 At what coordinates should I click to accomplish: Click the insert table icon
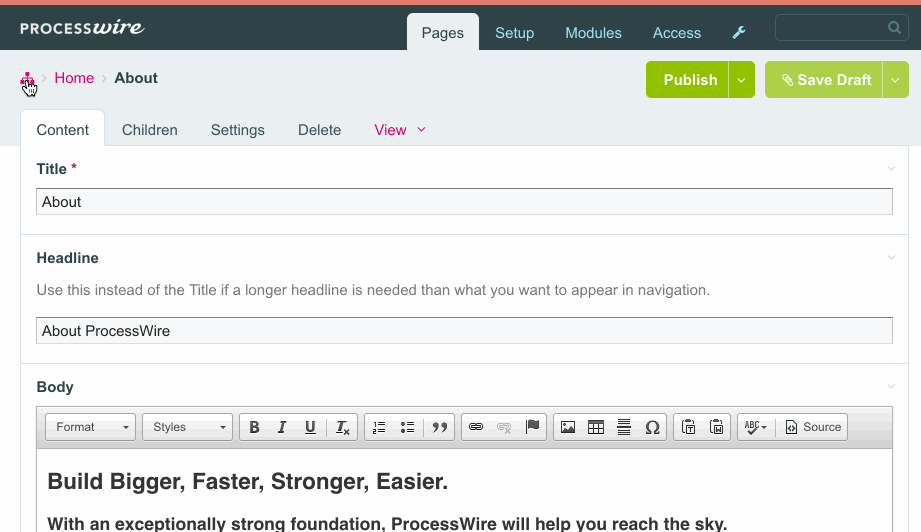tap(596, 427)
